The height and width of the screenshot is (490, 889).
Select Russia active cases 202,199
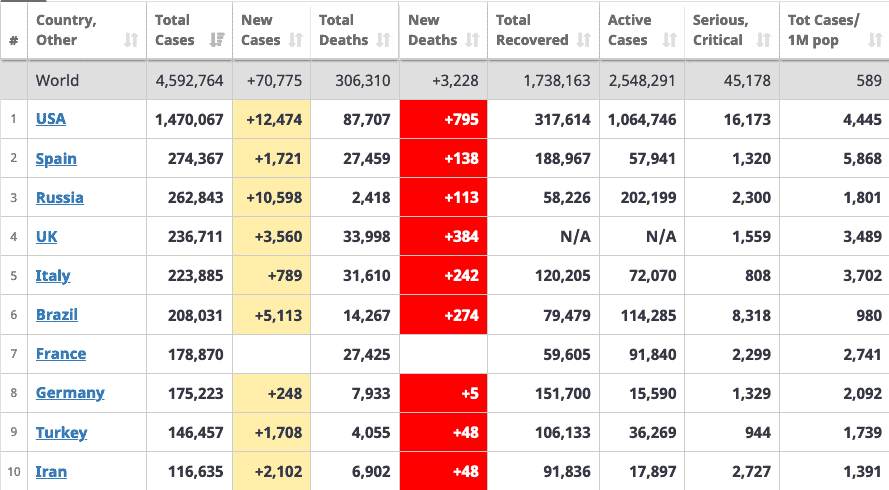[649, 198]
